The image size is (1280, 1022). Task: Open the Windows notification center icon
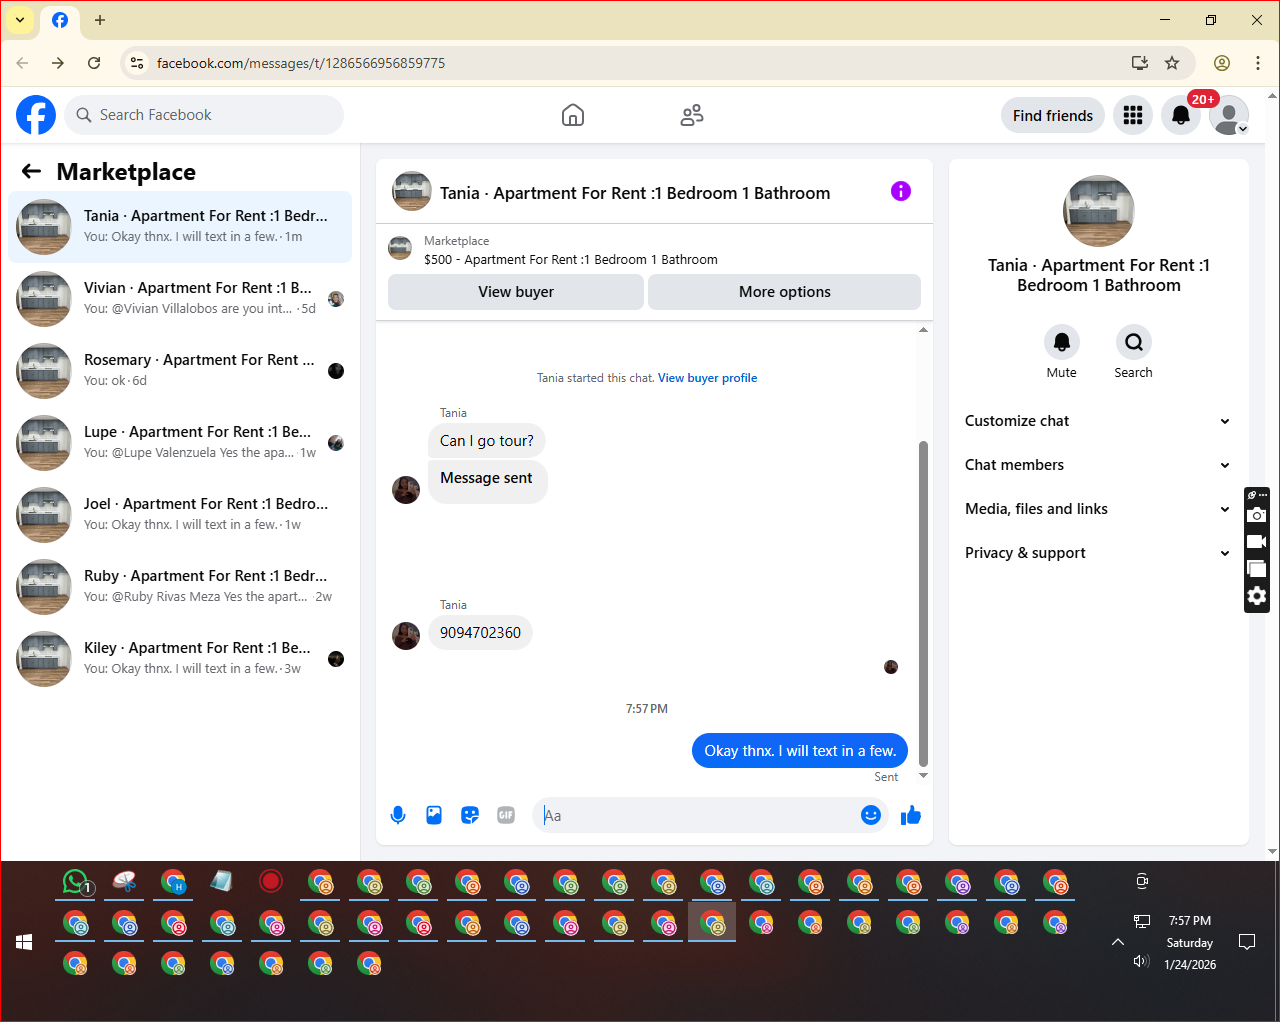(1247, 942)
